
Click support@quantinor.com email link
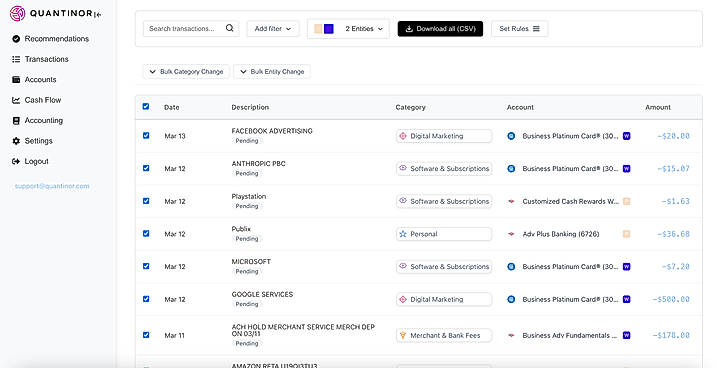[52, 186]
